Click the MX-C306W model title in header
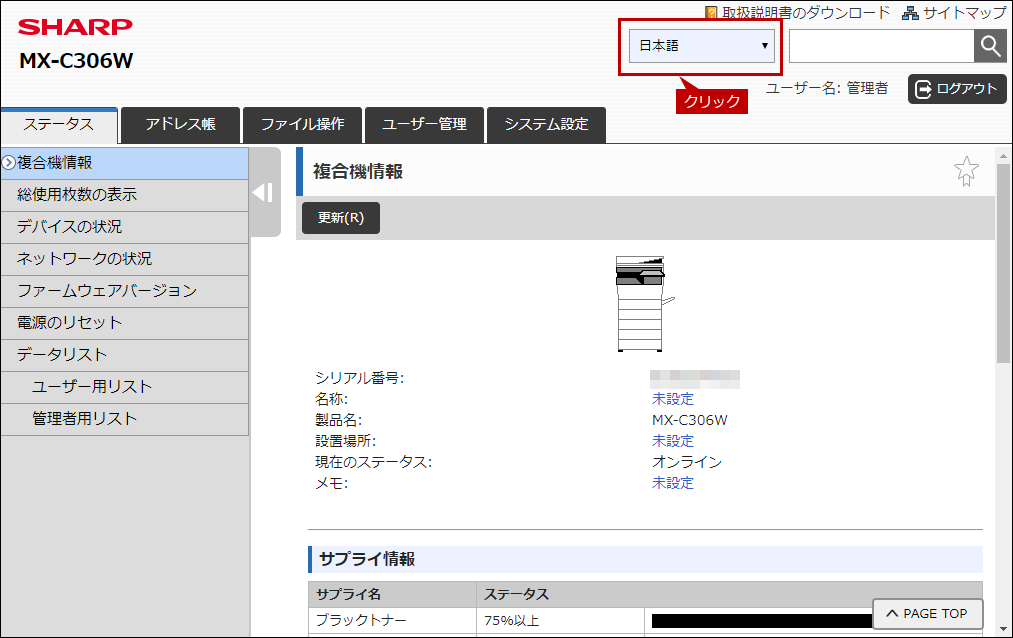The height and width of the screenshot is (638, 1013). click(76, 61)
